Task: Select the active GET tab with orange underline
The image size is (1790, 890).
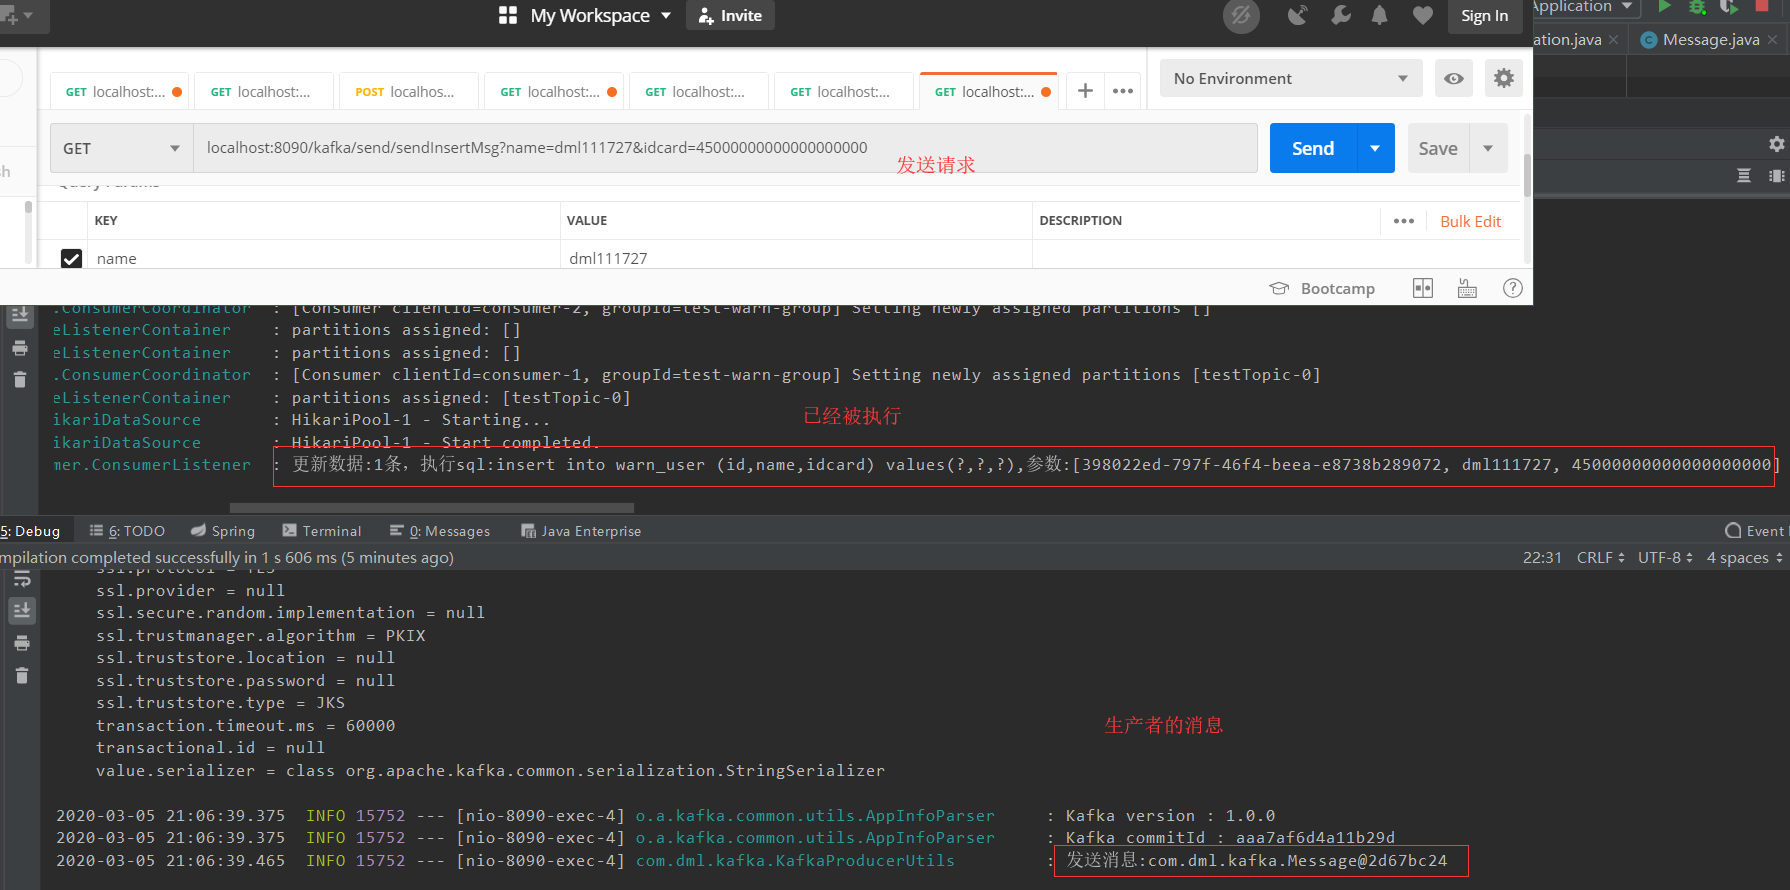Action: click(988, 92)
